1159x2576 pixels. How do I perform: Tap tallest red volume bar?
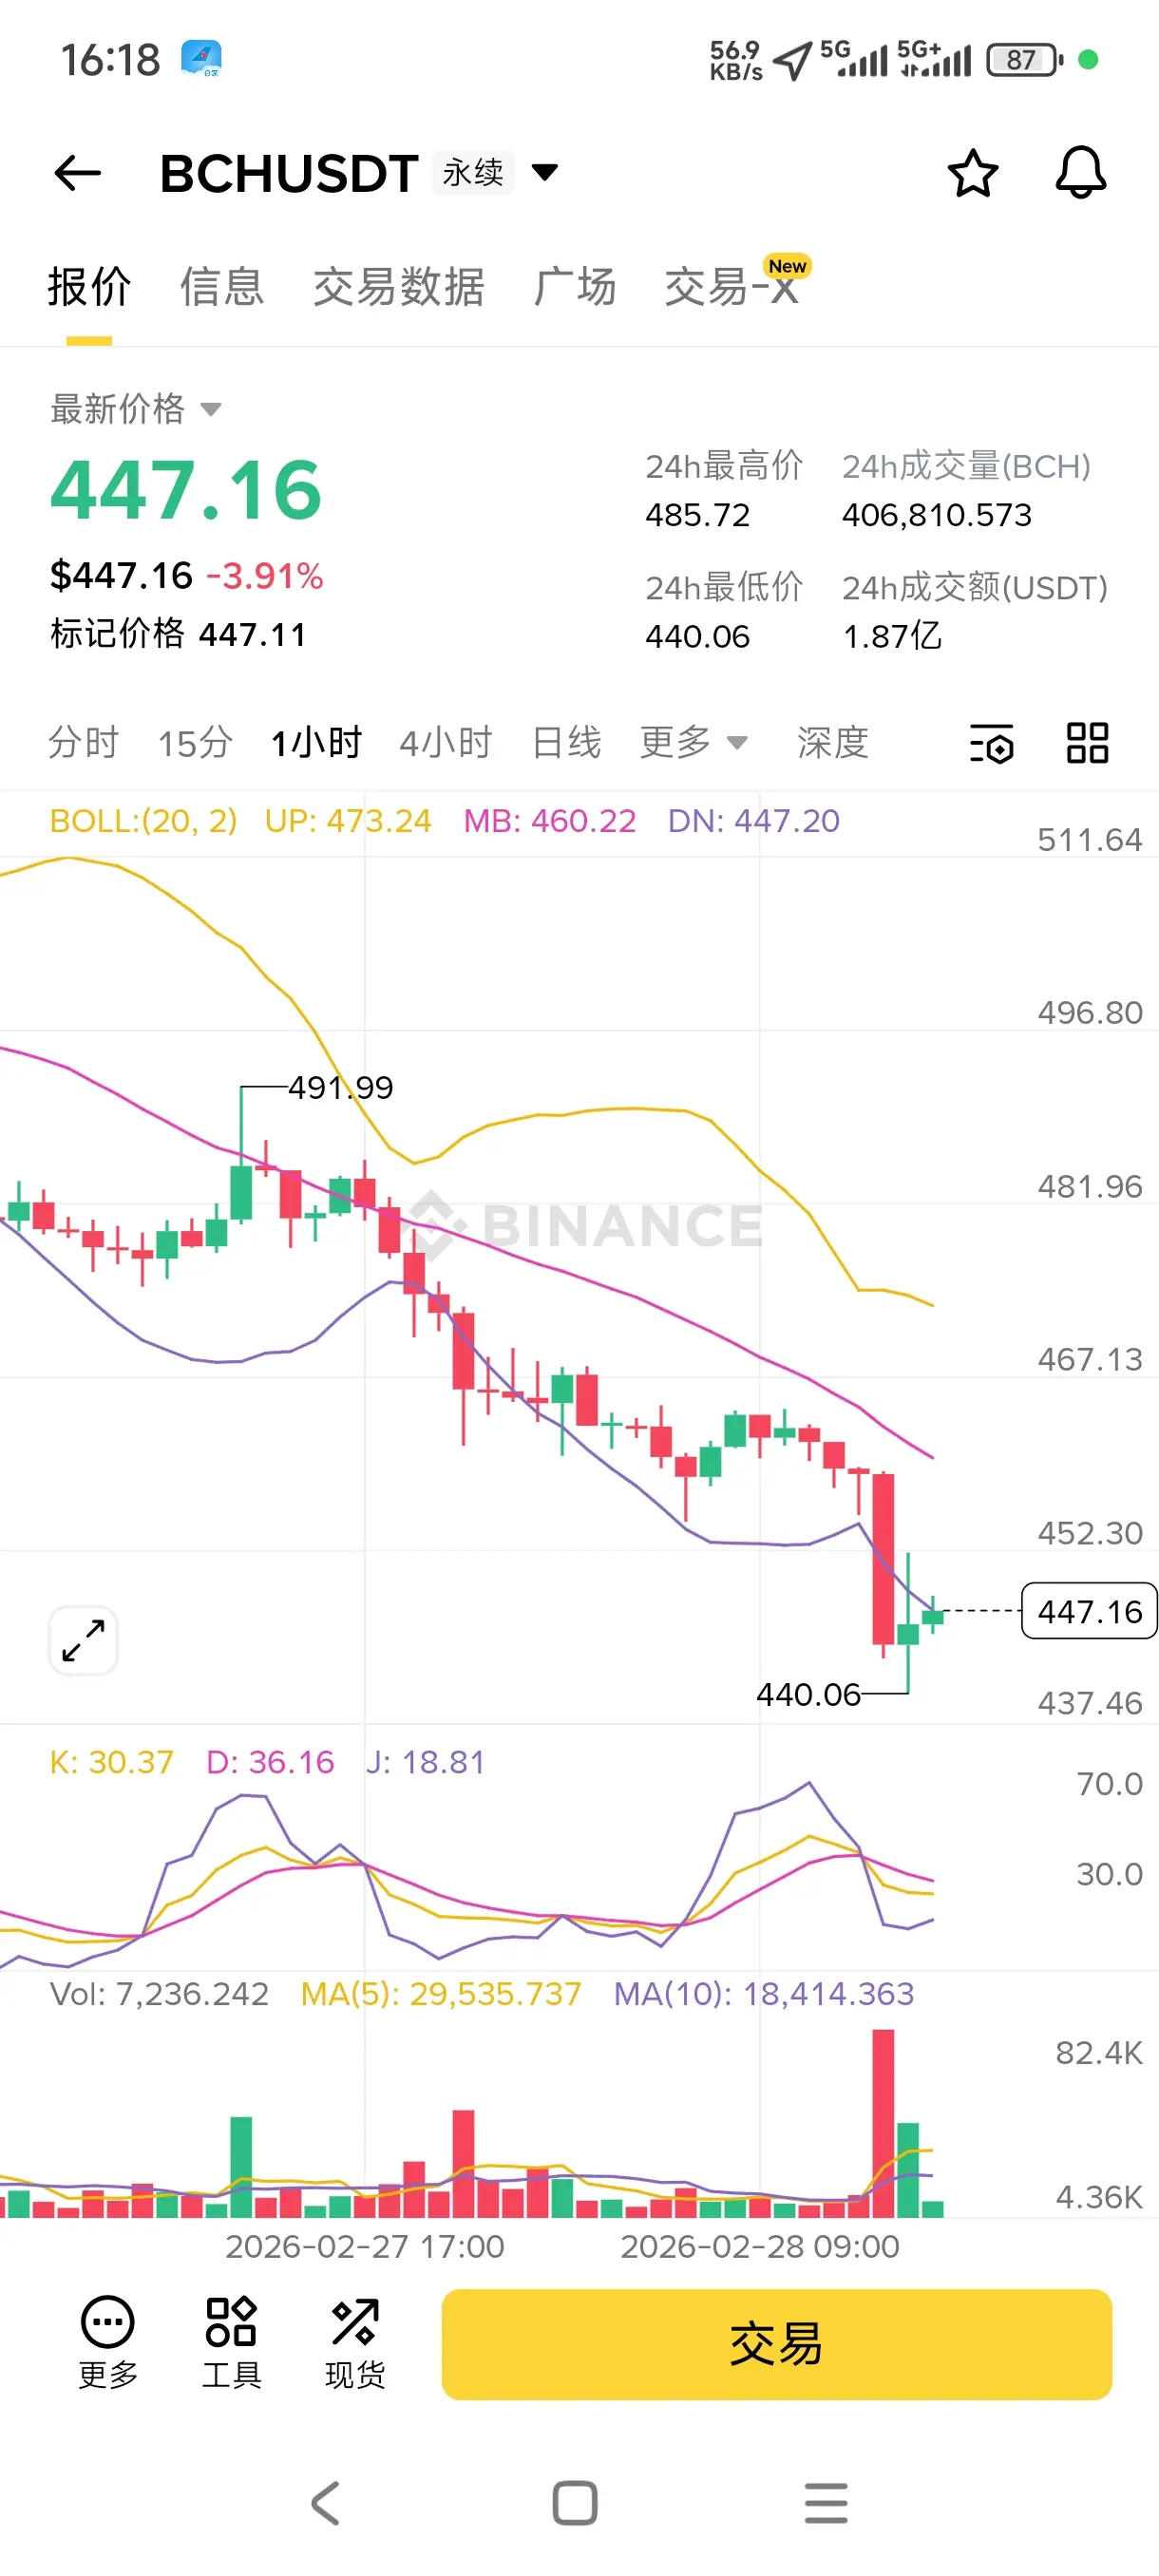pos(883,2123)
